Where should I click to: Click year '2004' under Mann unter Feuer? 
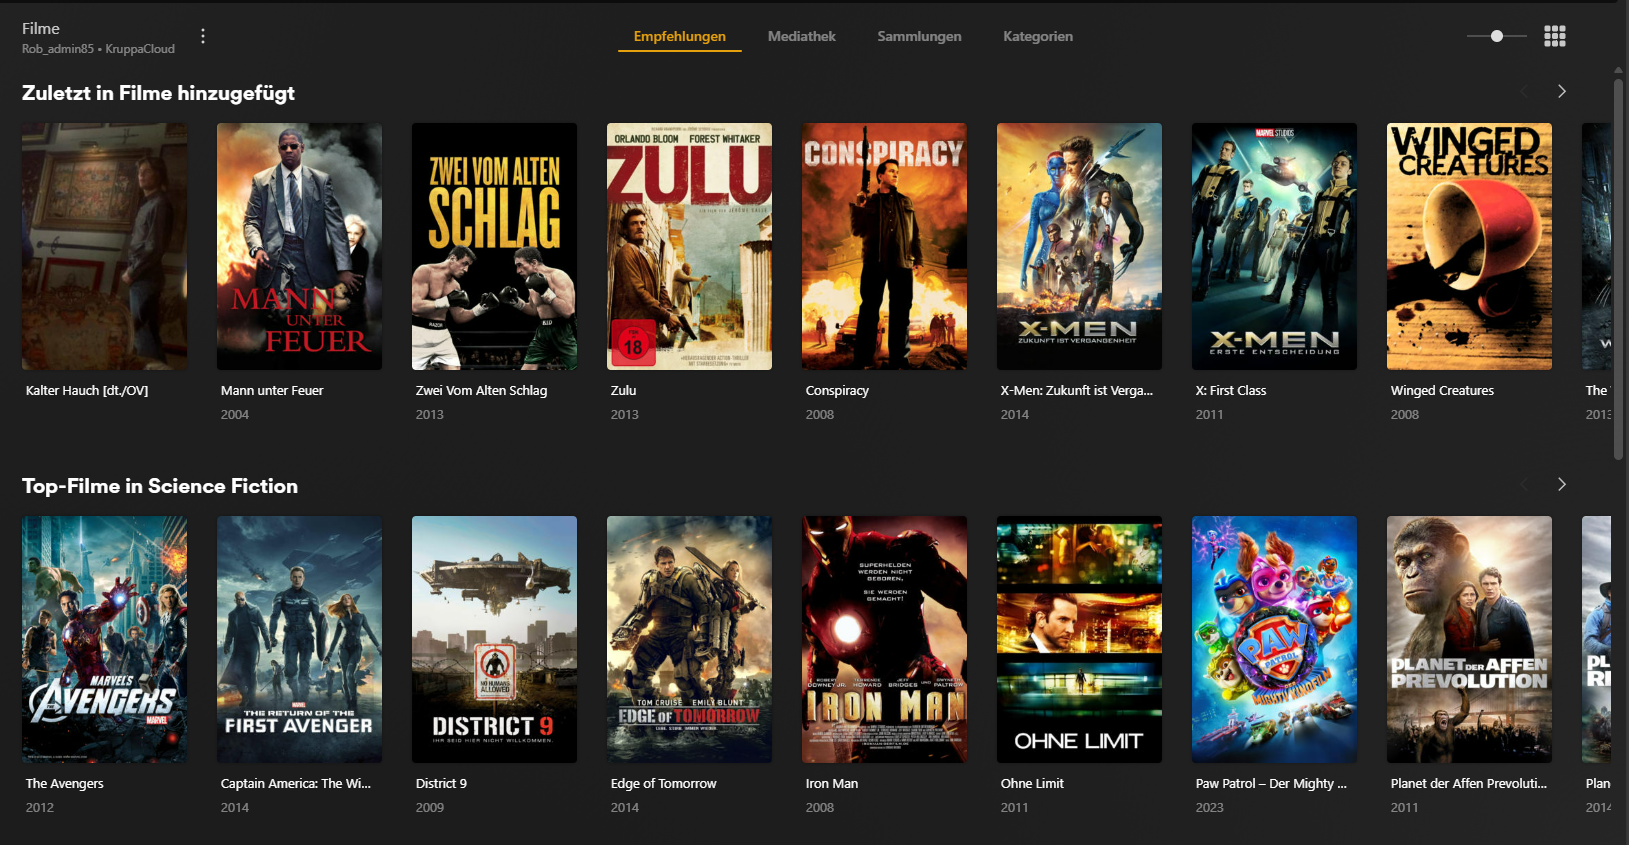click(x=235, y=415)
